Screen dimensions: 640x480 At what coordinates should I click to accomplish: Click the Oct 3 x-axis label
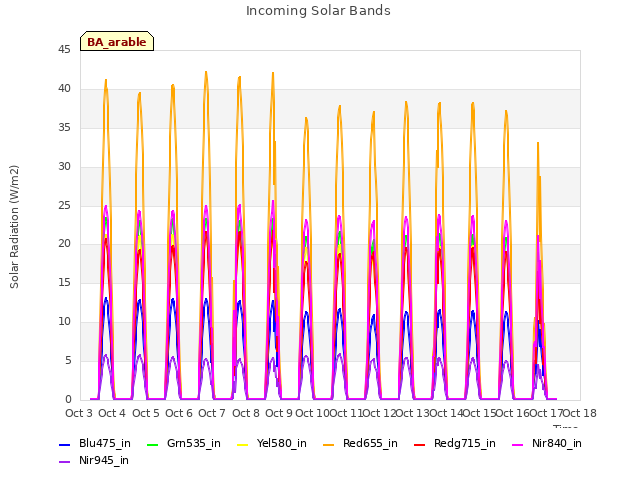tap(79, 413)
